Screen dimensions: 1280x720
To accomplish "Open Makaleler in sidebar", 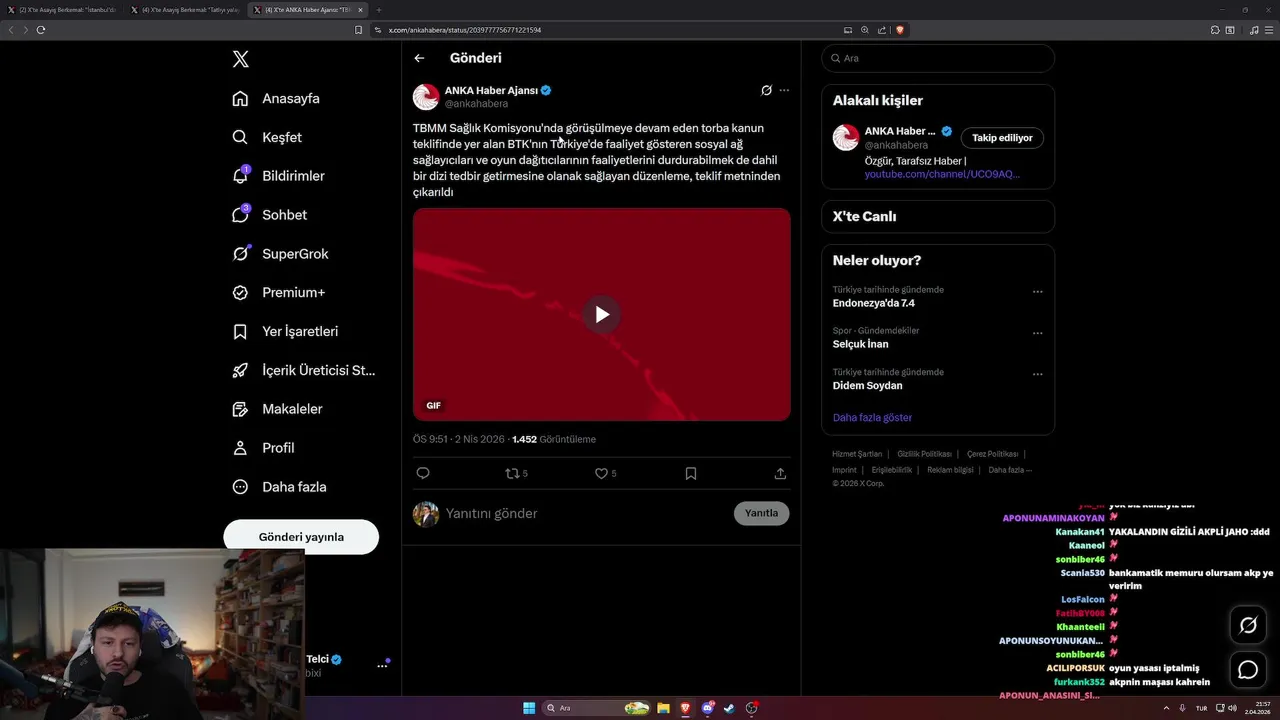I will (277, 409).
